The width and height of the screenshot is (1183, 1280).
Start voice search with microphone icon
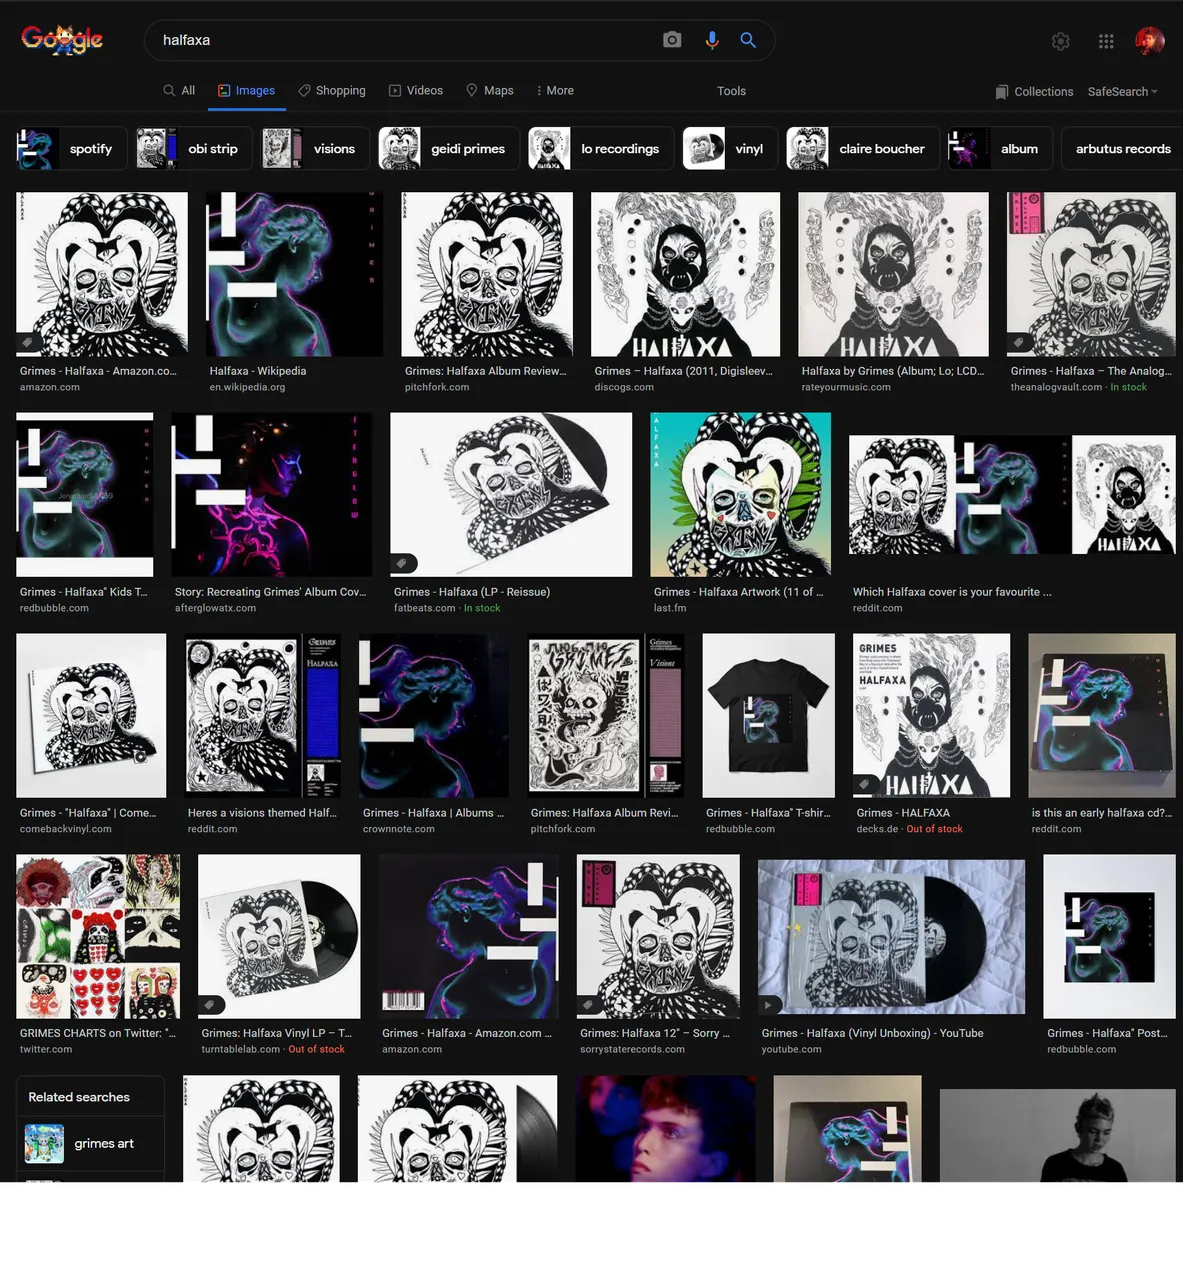click(711, 40)
